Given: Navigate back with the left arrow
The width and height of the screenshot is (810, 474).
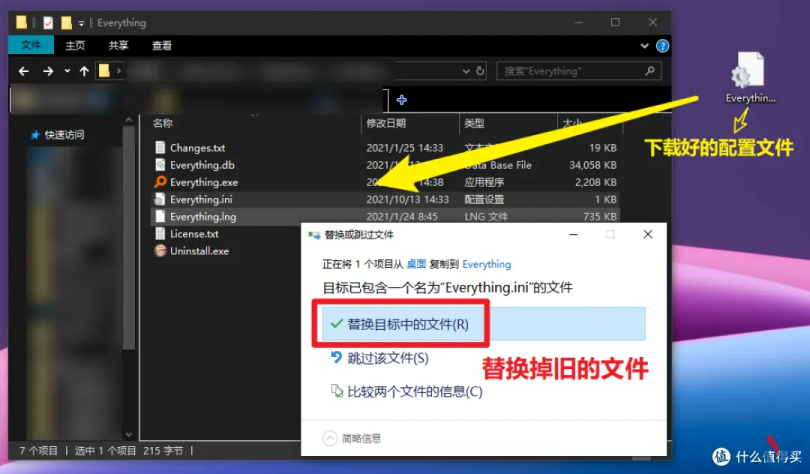Looking at the screenshot, I should [x=22, y=71].
